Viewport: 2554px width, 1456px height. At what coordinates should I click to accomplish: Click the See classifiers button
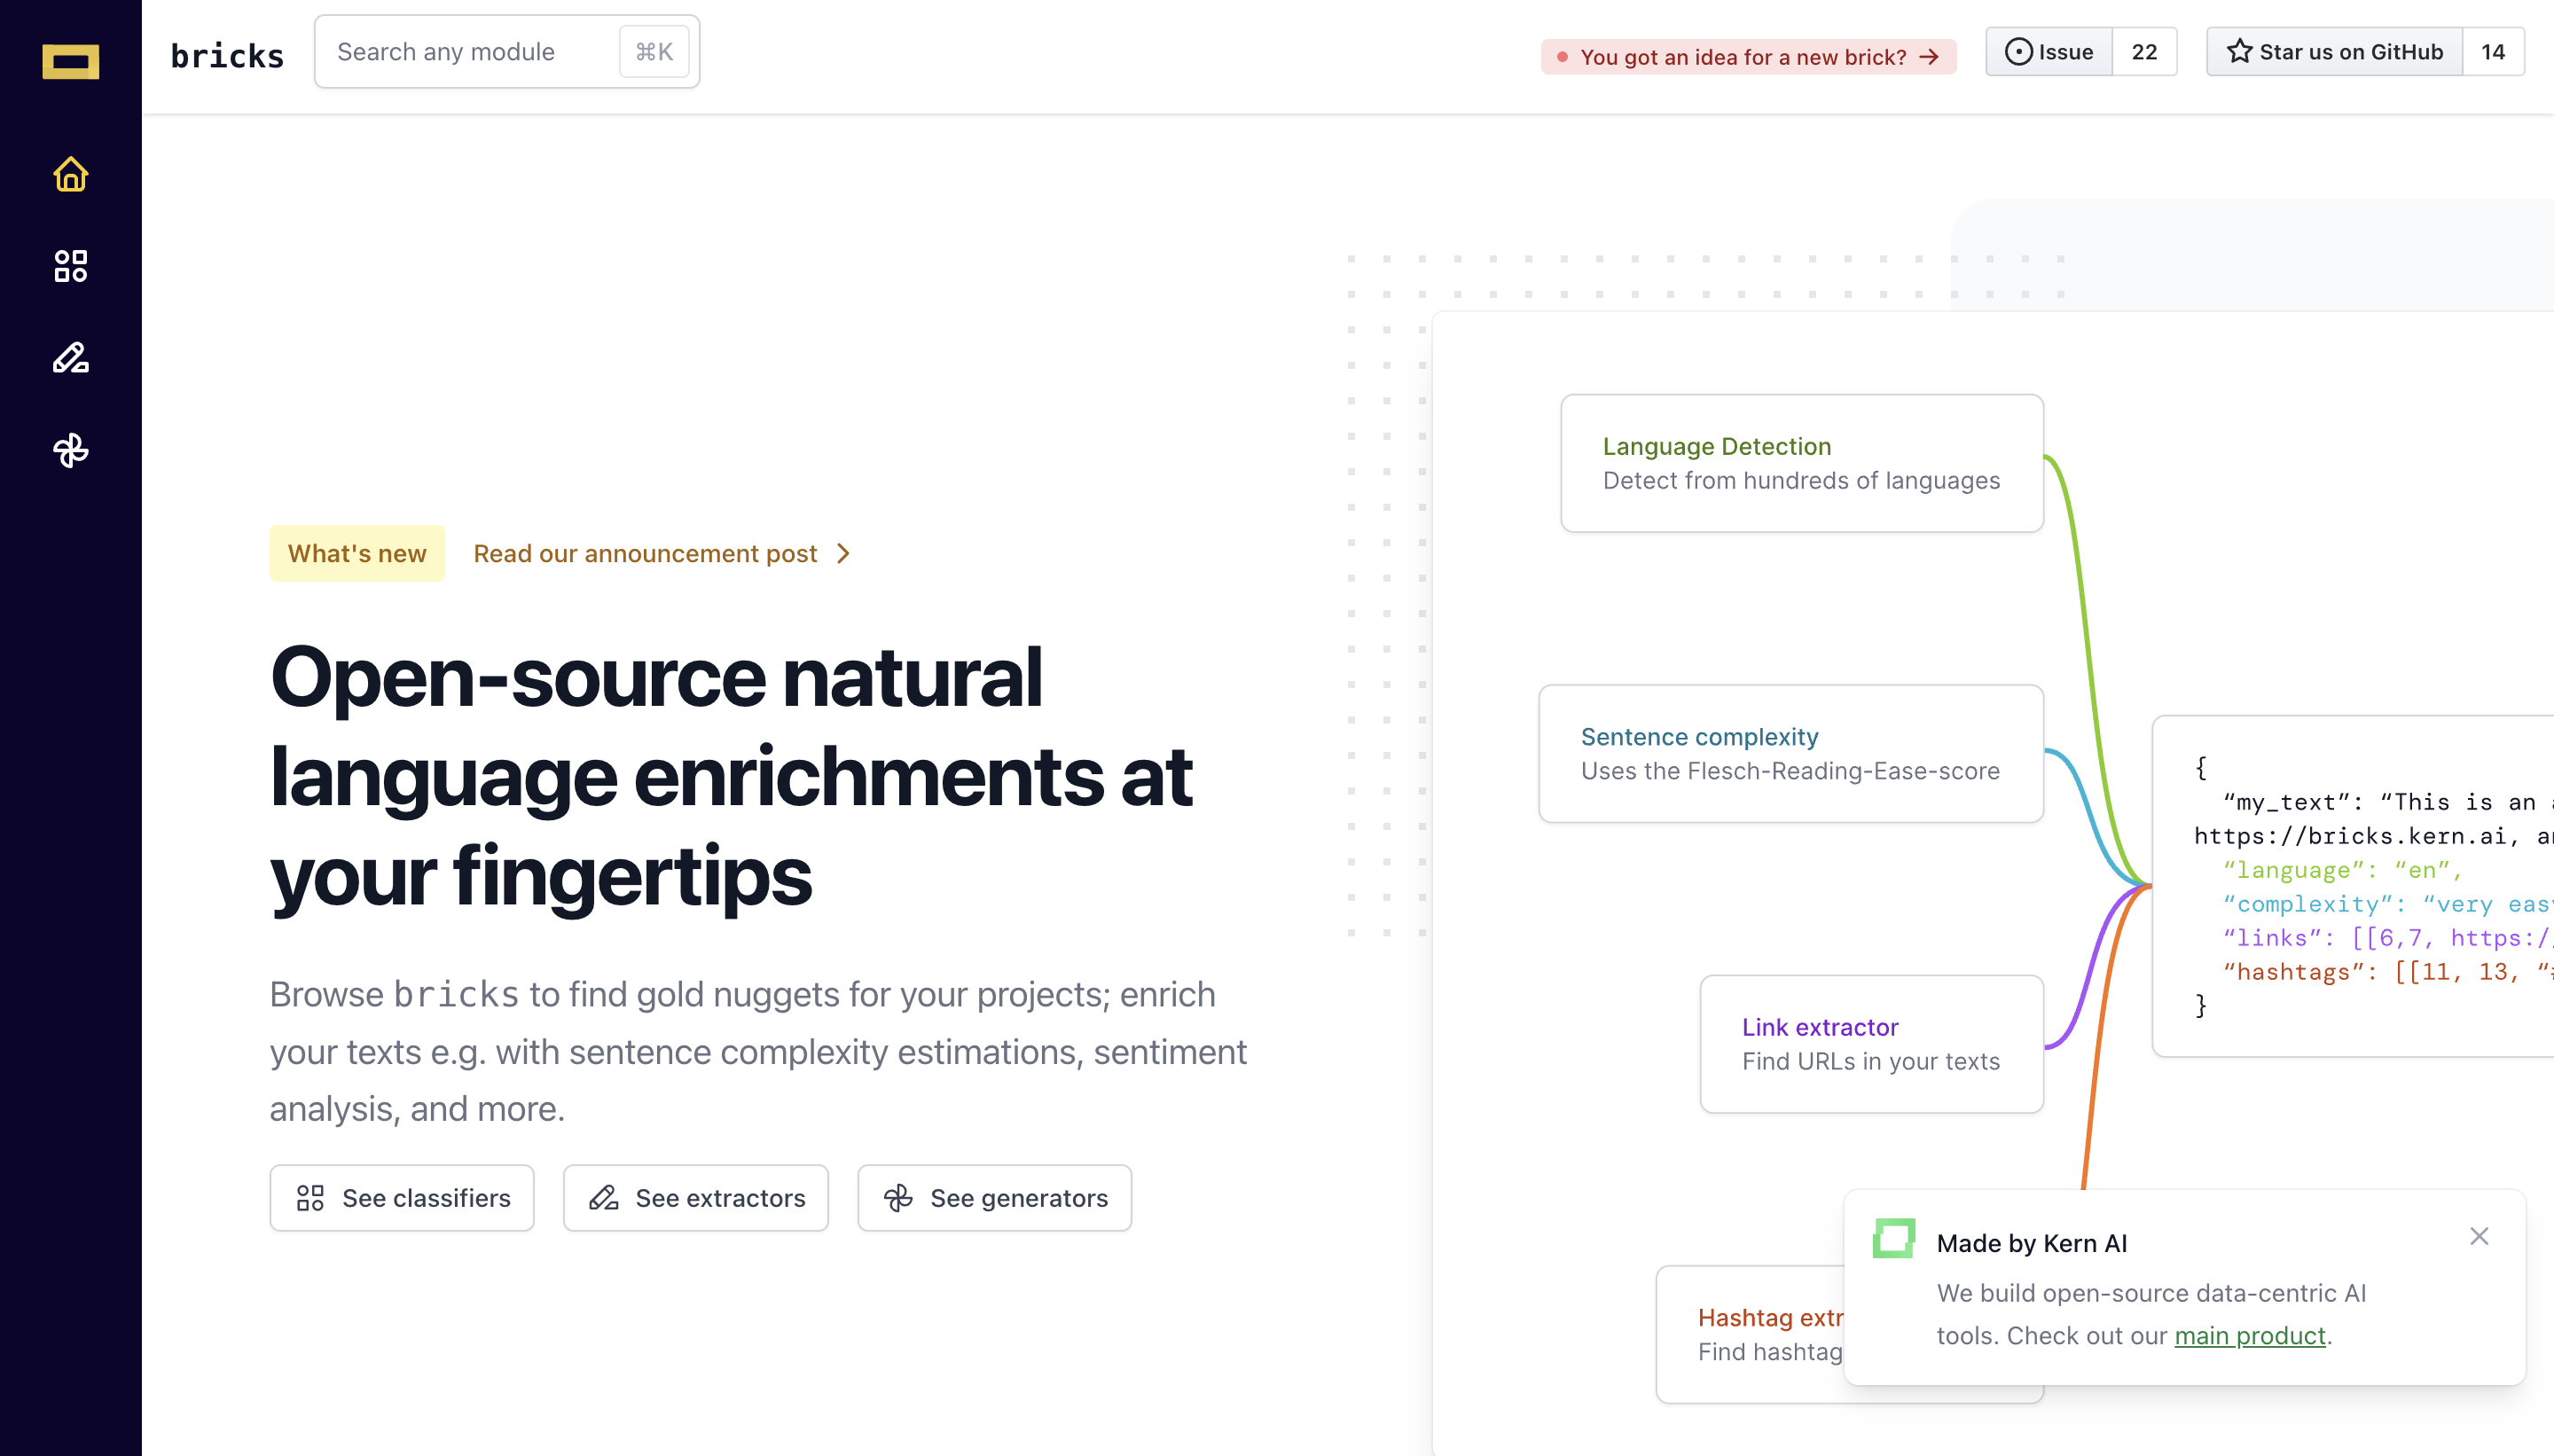pyautogui.click(x=402, y=1197)
